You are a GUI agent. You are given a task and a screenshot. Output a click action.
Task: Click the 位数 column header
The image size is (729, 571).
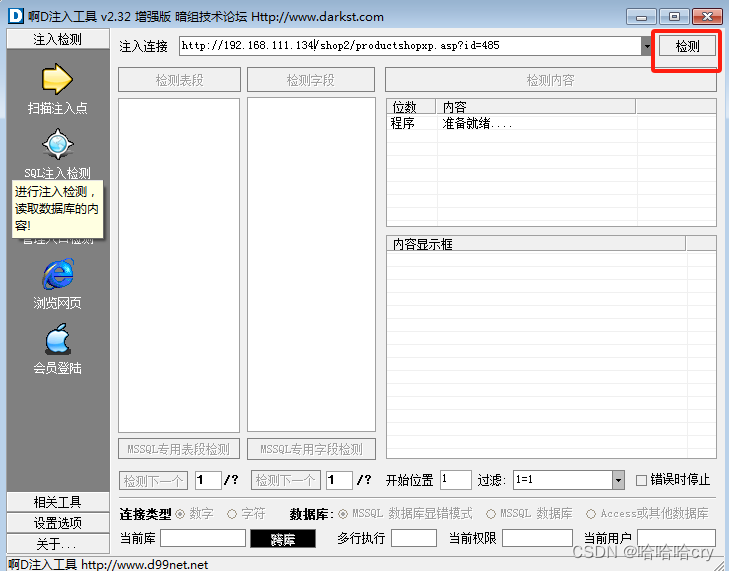pos(411,106)
